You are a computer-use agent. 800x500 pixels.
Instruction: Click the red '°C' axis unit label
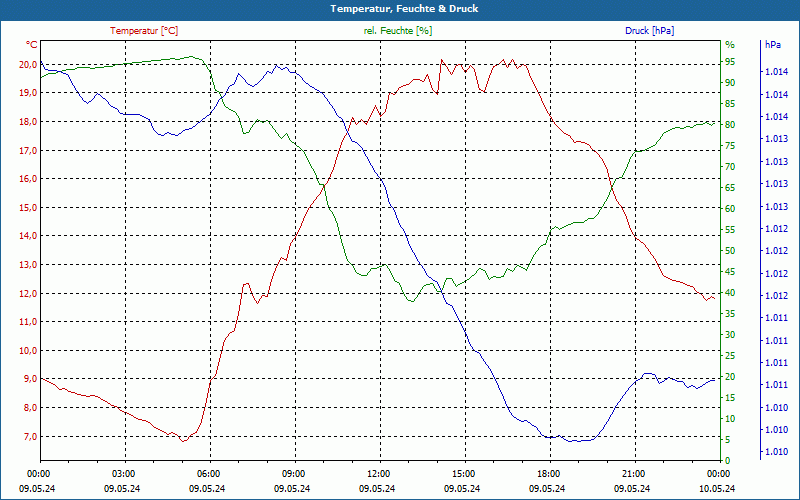click(32, 45)
